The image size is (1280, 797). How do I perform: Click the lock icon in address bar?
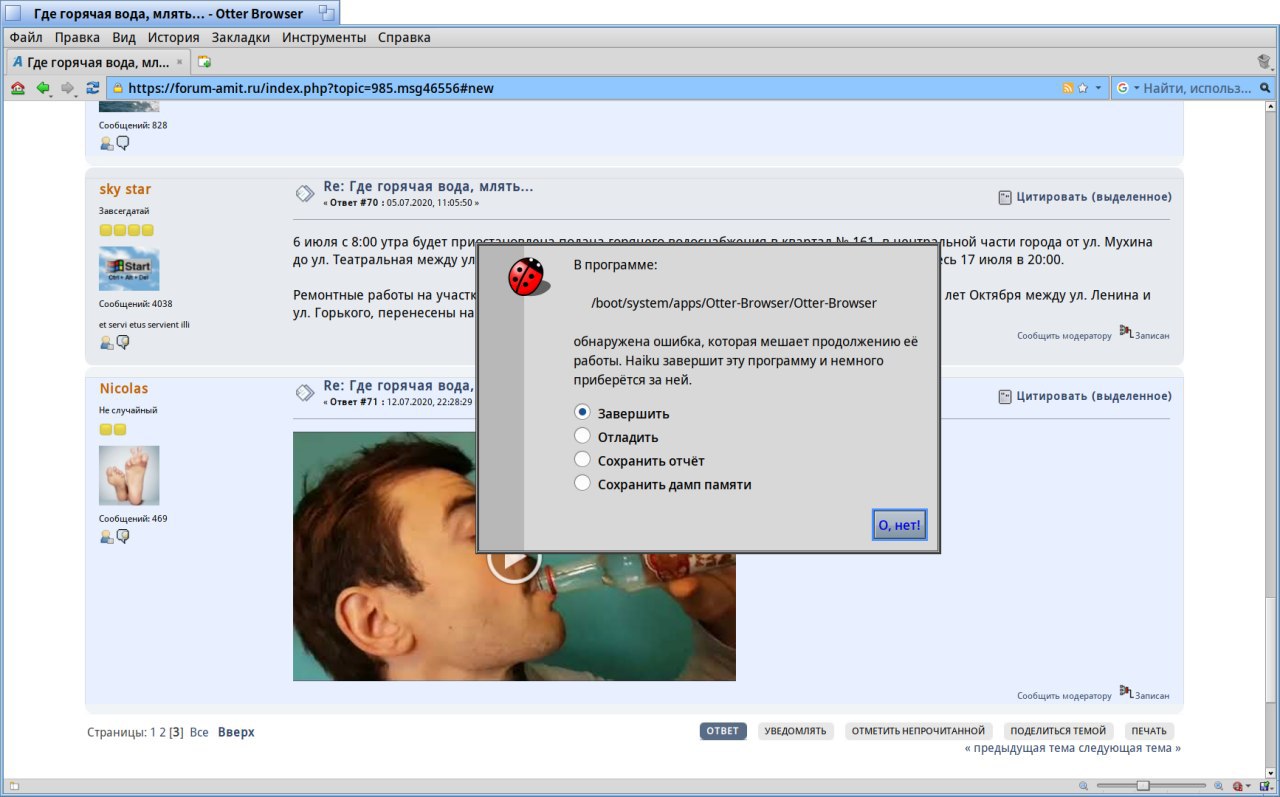pyautogui.click(x=118, y=88)
